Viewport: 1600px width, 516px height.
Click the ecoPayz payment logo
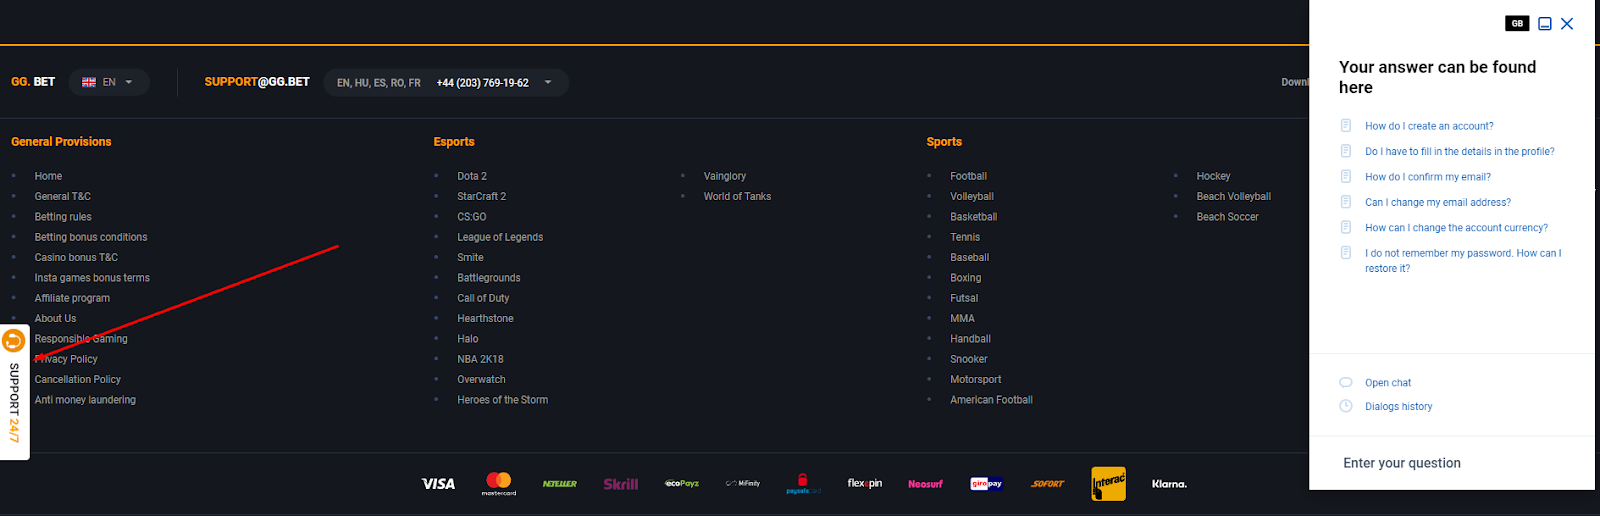click(x=682, y=484)
